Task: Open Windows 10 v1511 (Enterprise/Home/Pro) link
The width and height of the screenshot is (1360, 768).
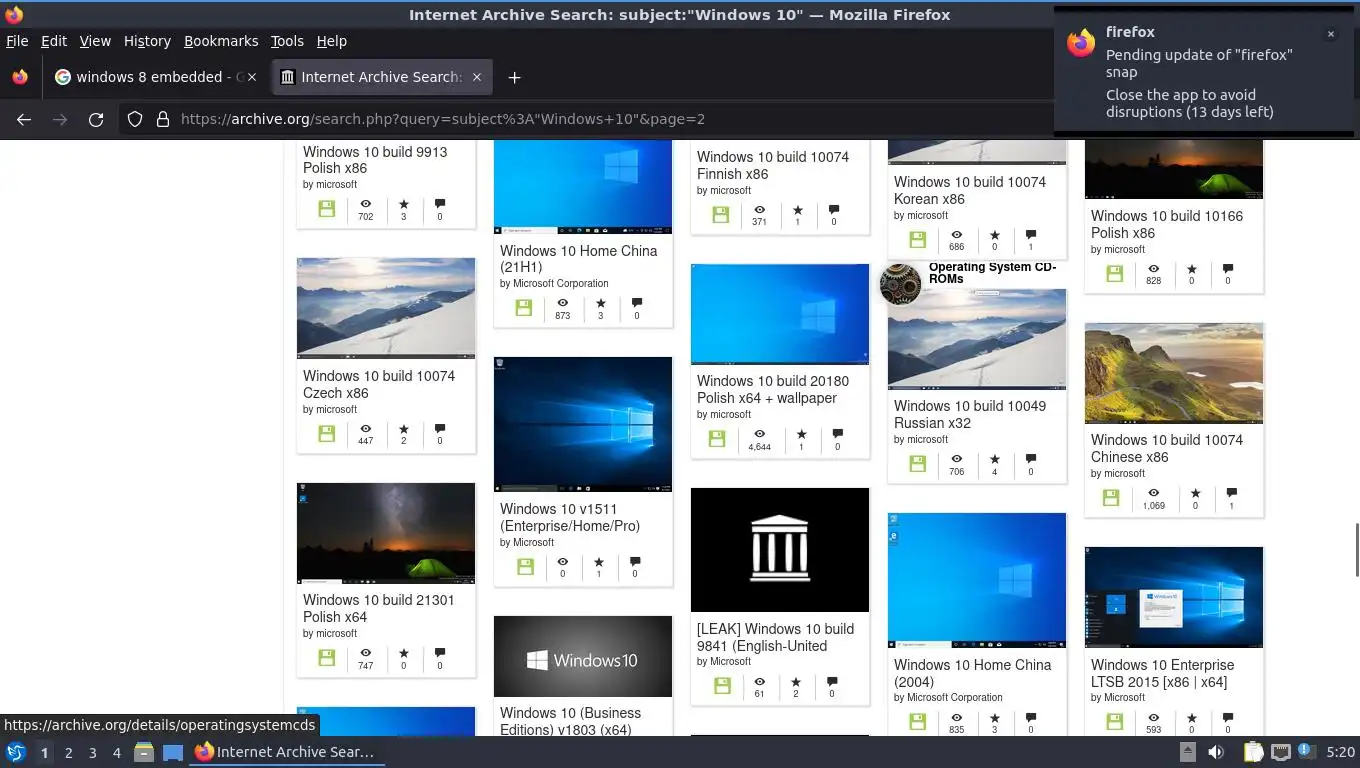Action: pos(570,517)
